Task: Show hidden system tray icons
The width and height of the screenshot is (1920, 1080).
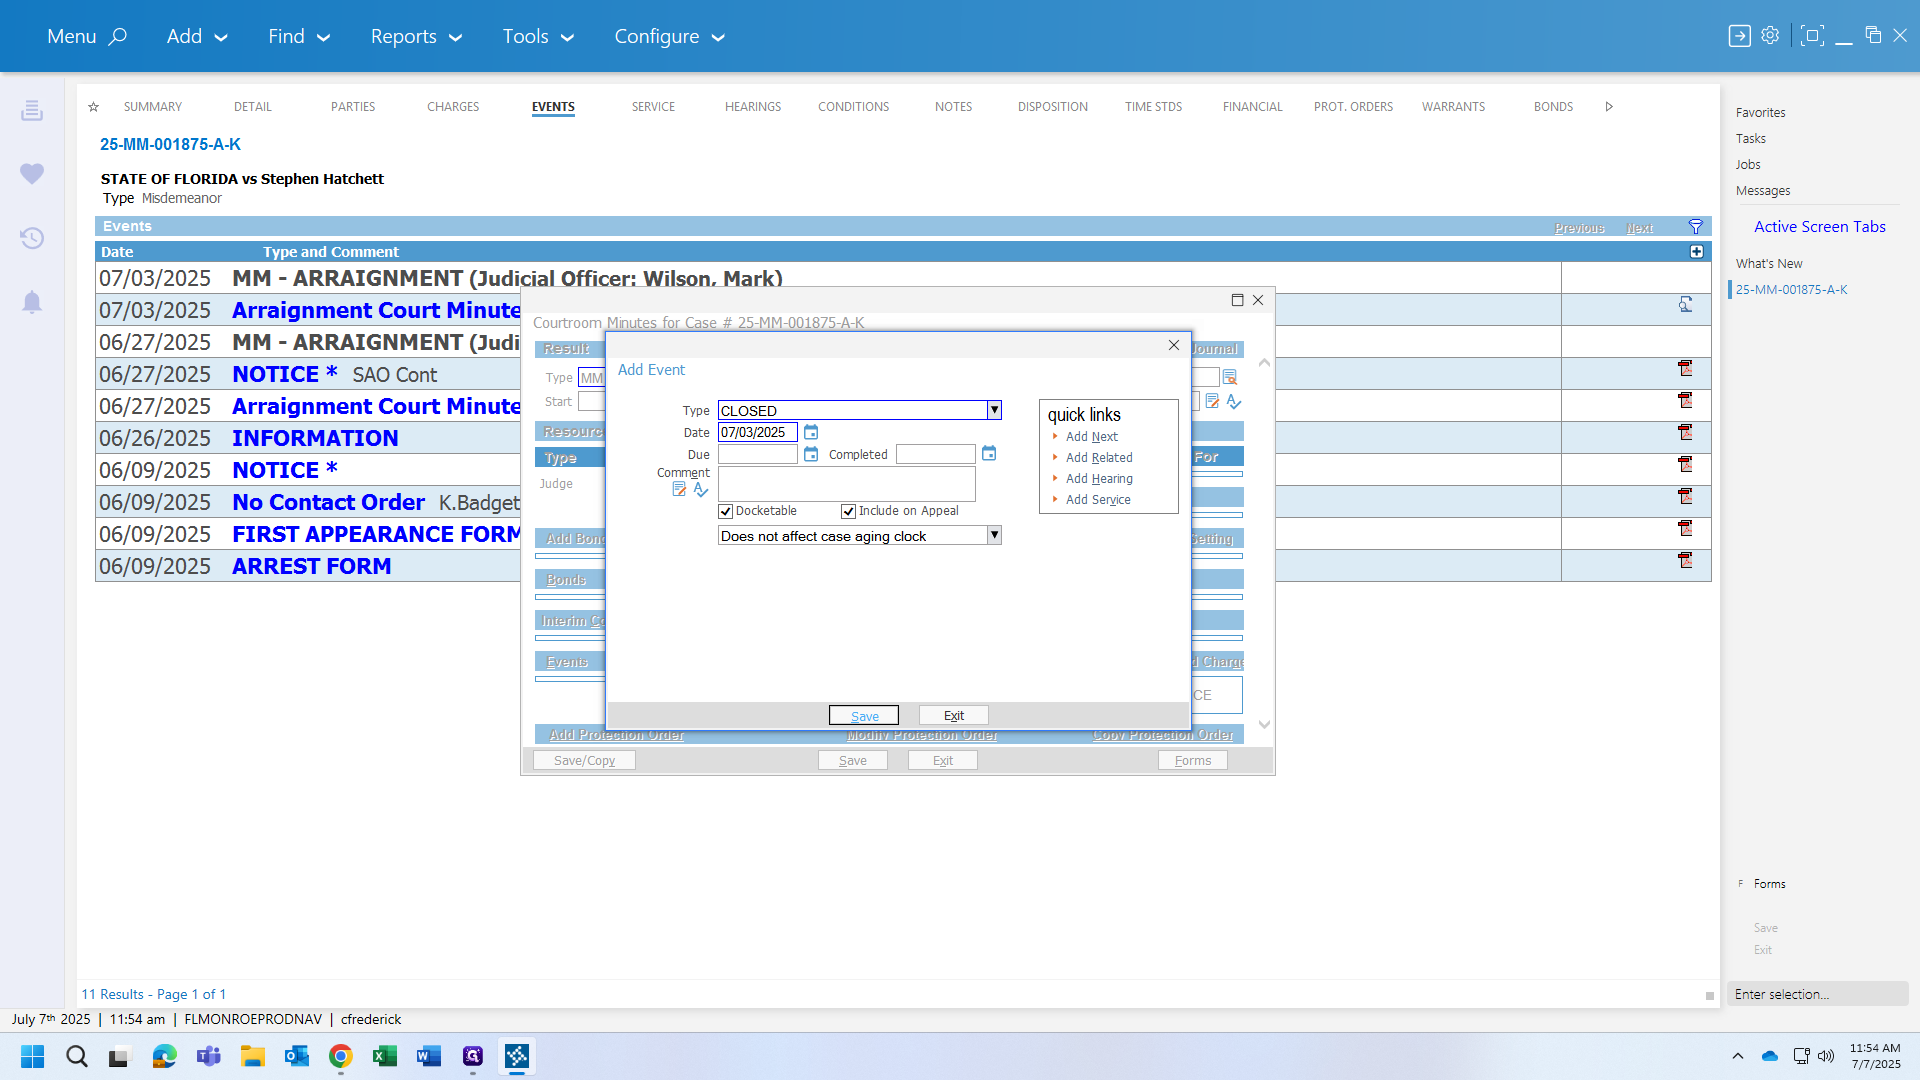Action: [x=1738, y=1056]
